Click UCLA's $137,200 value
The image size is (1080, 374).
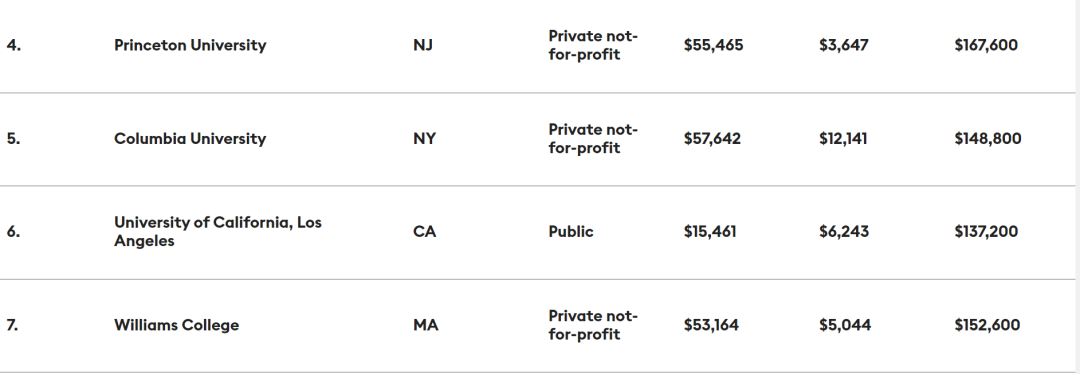click(986, 232)
